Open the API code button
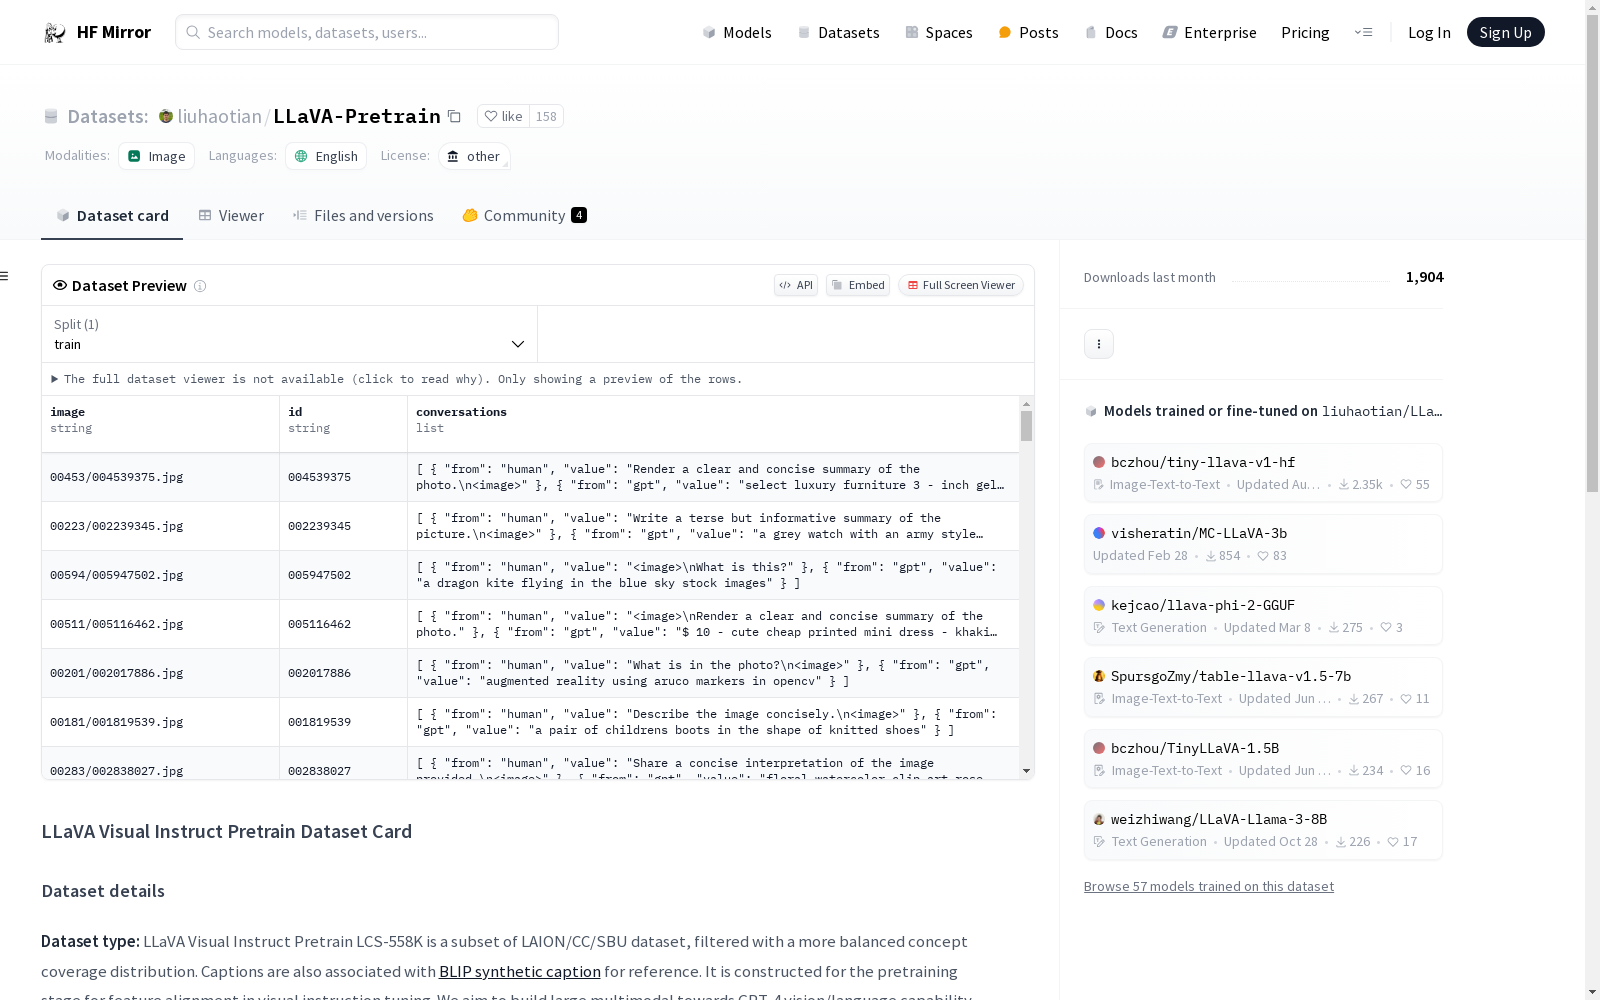This screenshot has width=1600, height=1000. (796, 285)
